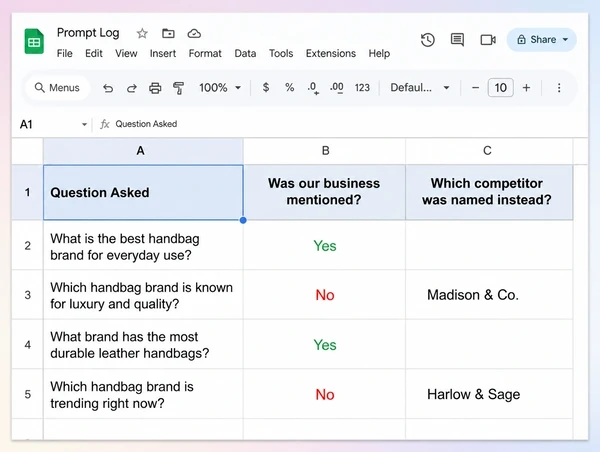The width and height of the screenshot is (600, 452).
Task: Click the No cell in row 3
Action: pyautogui.click(x=324, y=295)
